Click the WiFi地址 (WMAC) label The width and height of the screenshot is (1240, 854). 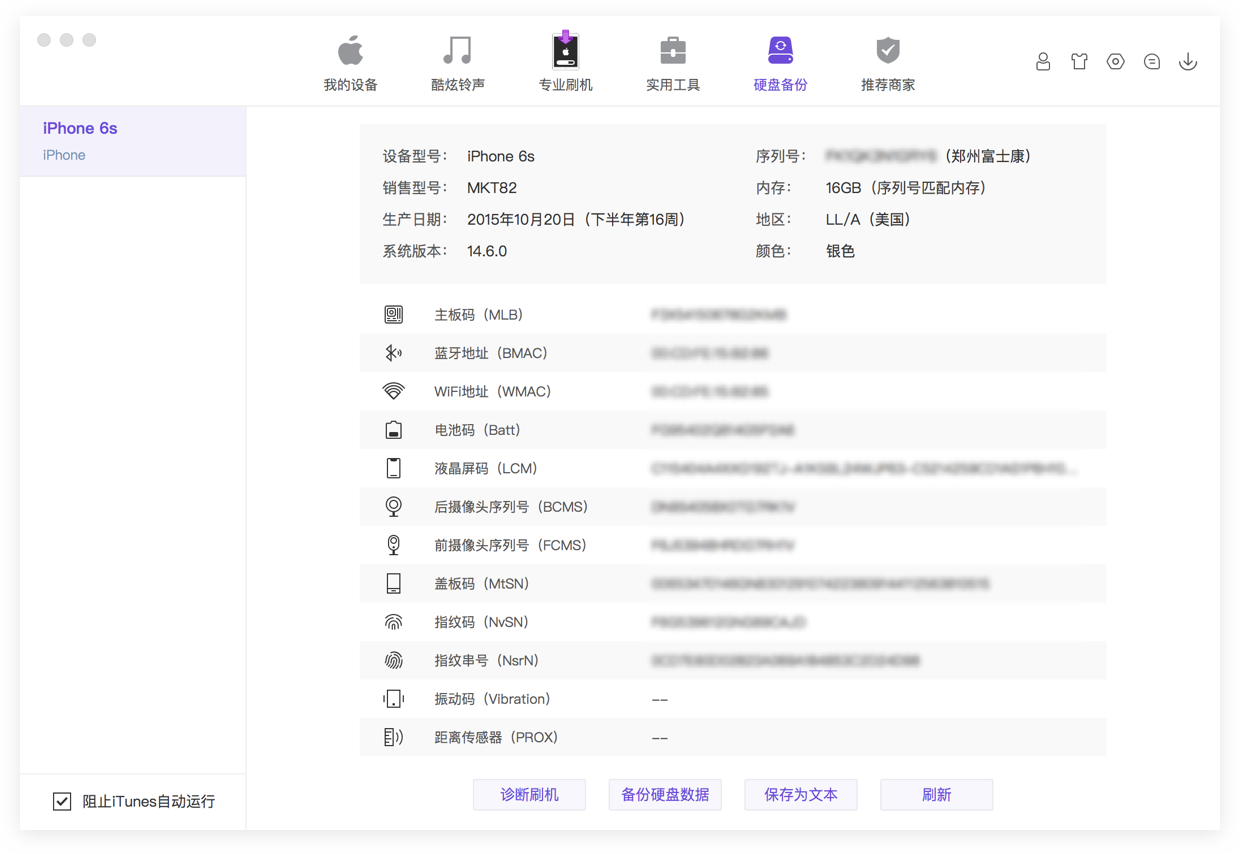[x=493, y=392]
